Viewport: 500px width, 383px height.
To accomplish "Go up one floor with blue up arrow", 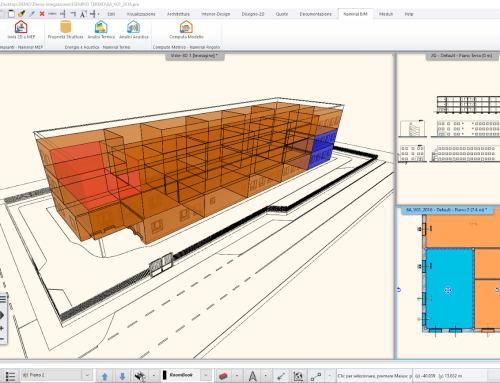I will 105,376.
